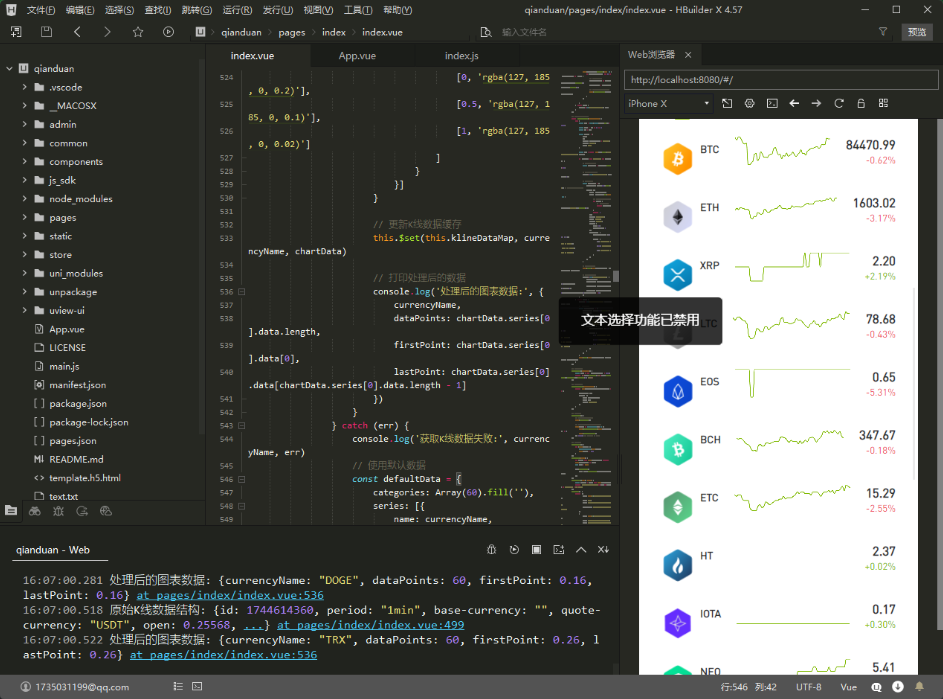This screenshot has width=943, height=699.
Task: Open the debug bug sidebar icon
Action: pyautogui.click(x=58, y=511)
